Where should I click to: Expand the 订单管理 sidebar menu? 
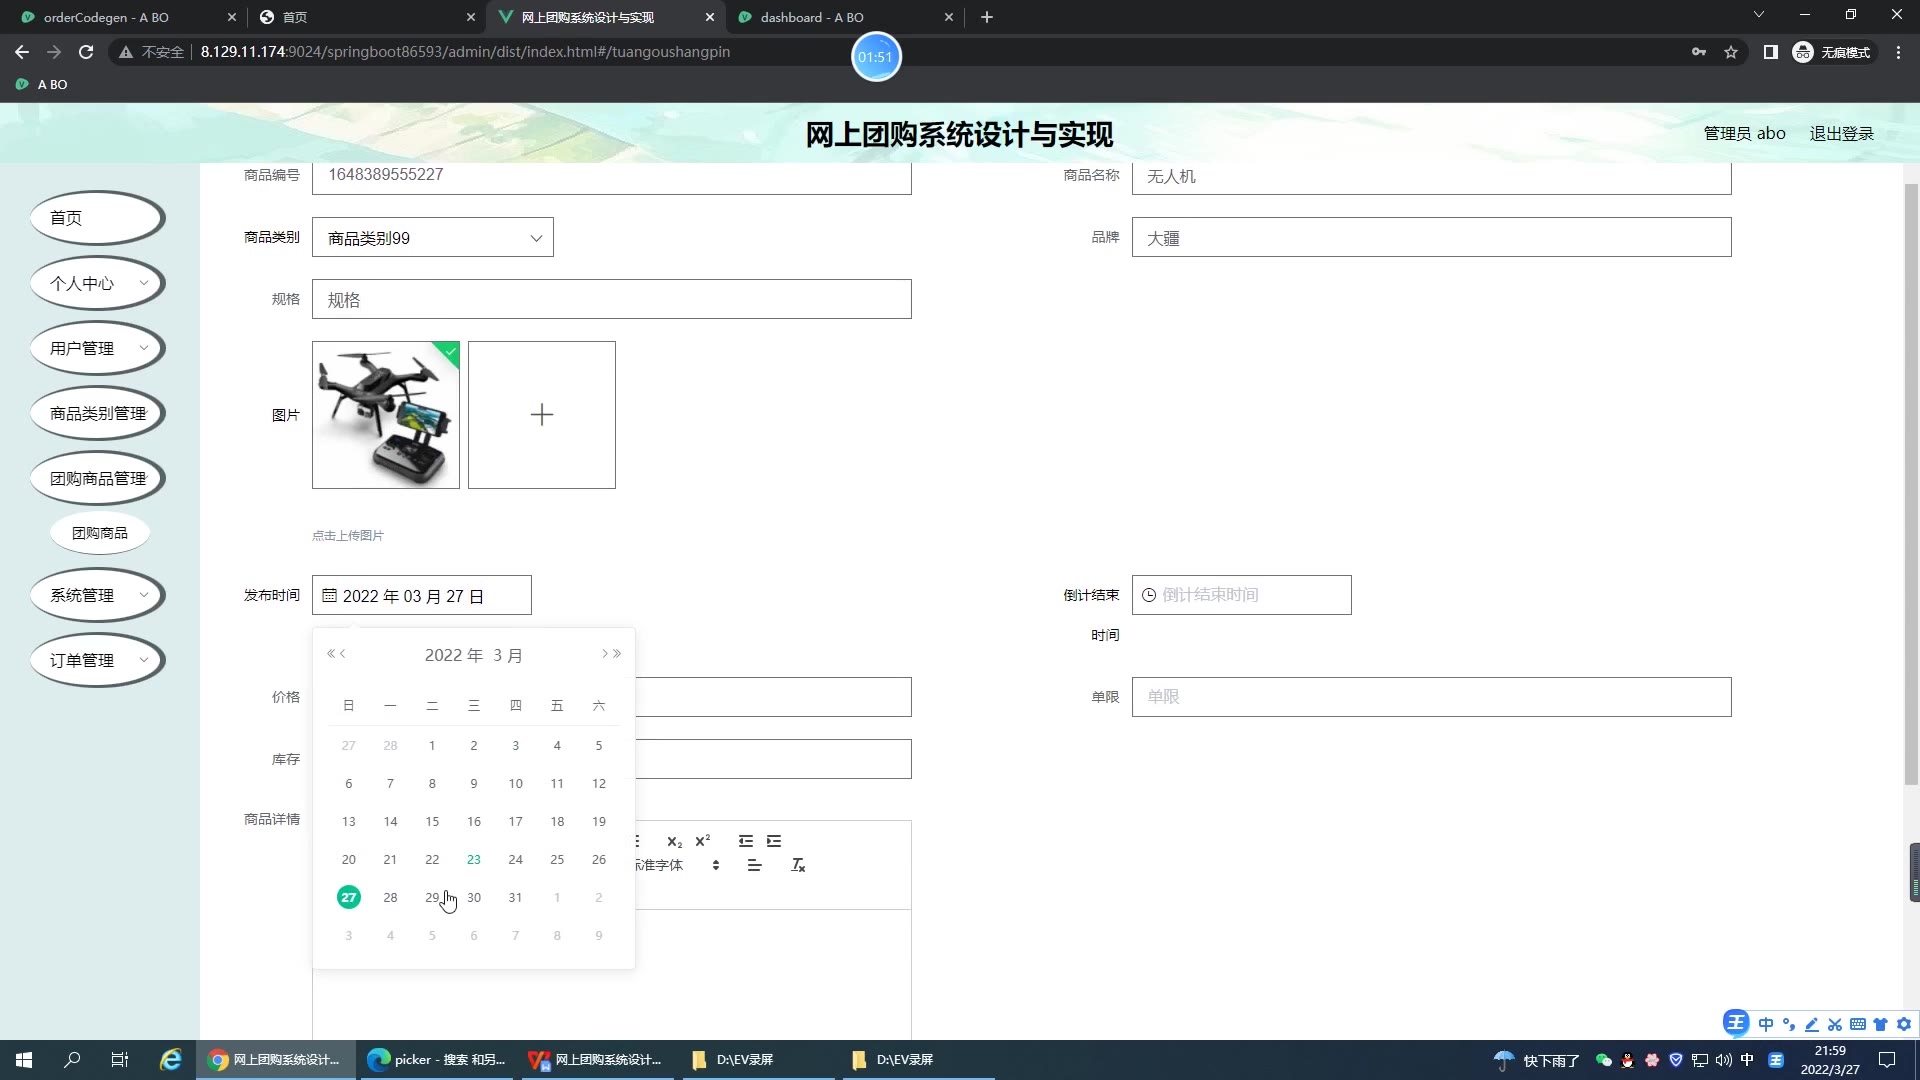[97, 661]
